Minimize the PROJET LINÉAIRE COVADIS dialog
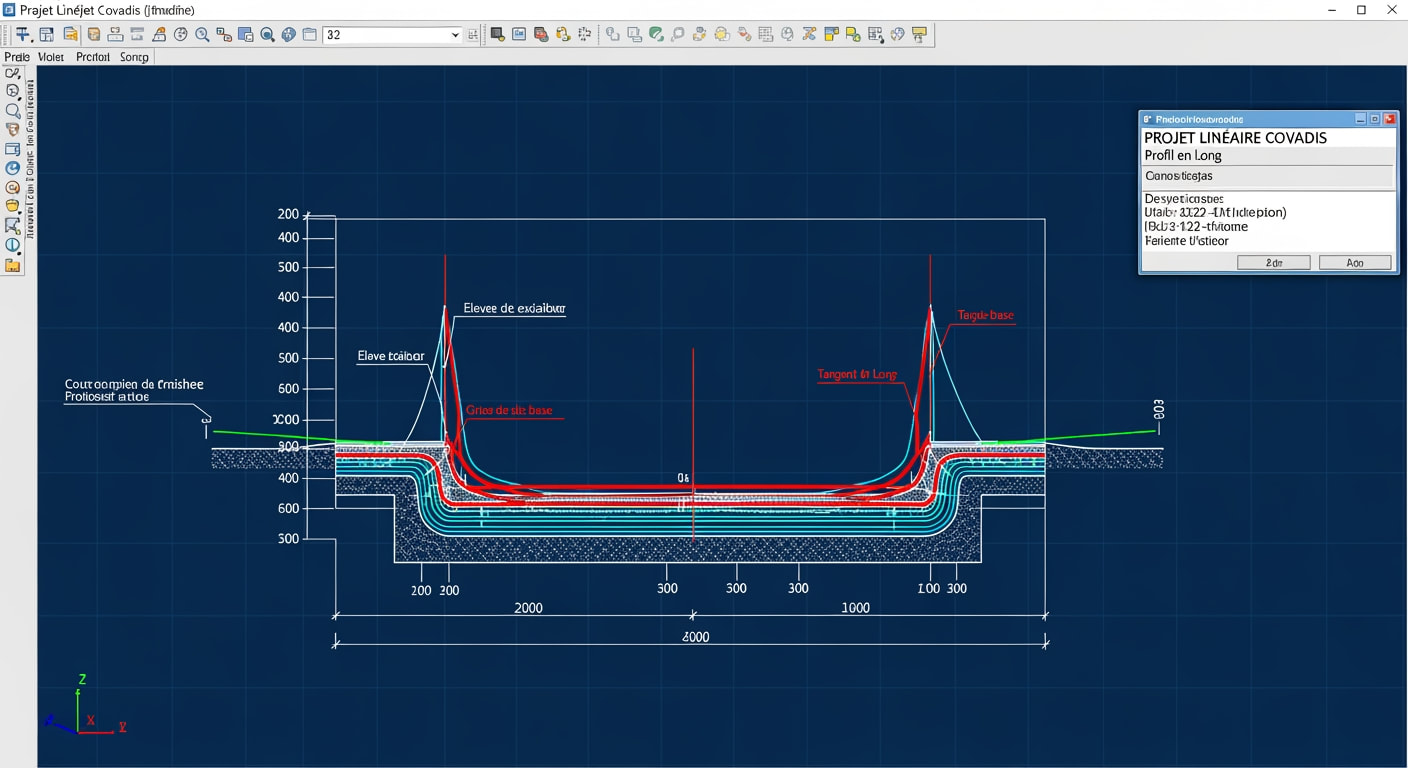Viewport: 1408px width, 768px height. tap(1360, 118)
